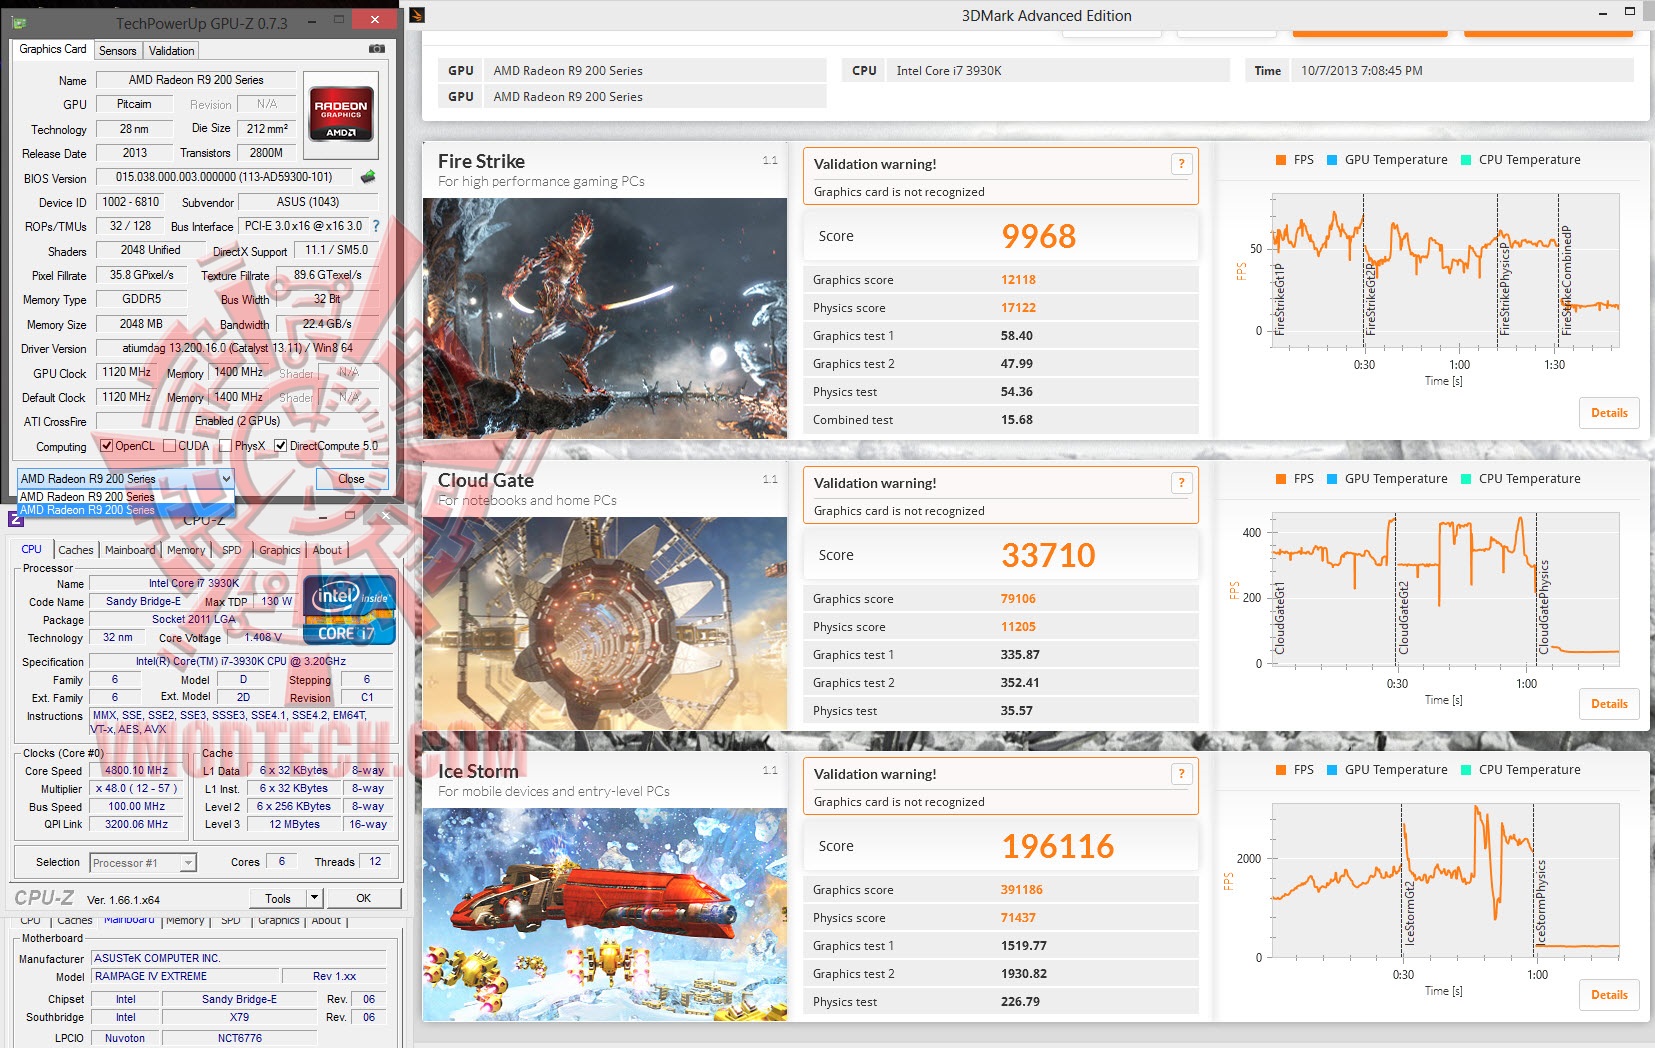Open the Cloud Gate validation warning help icon
Image resolution: width=1655 pixels, height=1048 pixels.
[1181, 483]
